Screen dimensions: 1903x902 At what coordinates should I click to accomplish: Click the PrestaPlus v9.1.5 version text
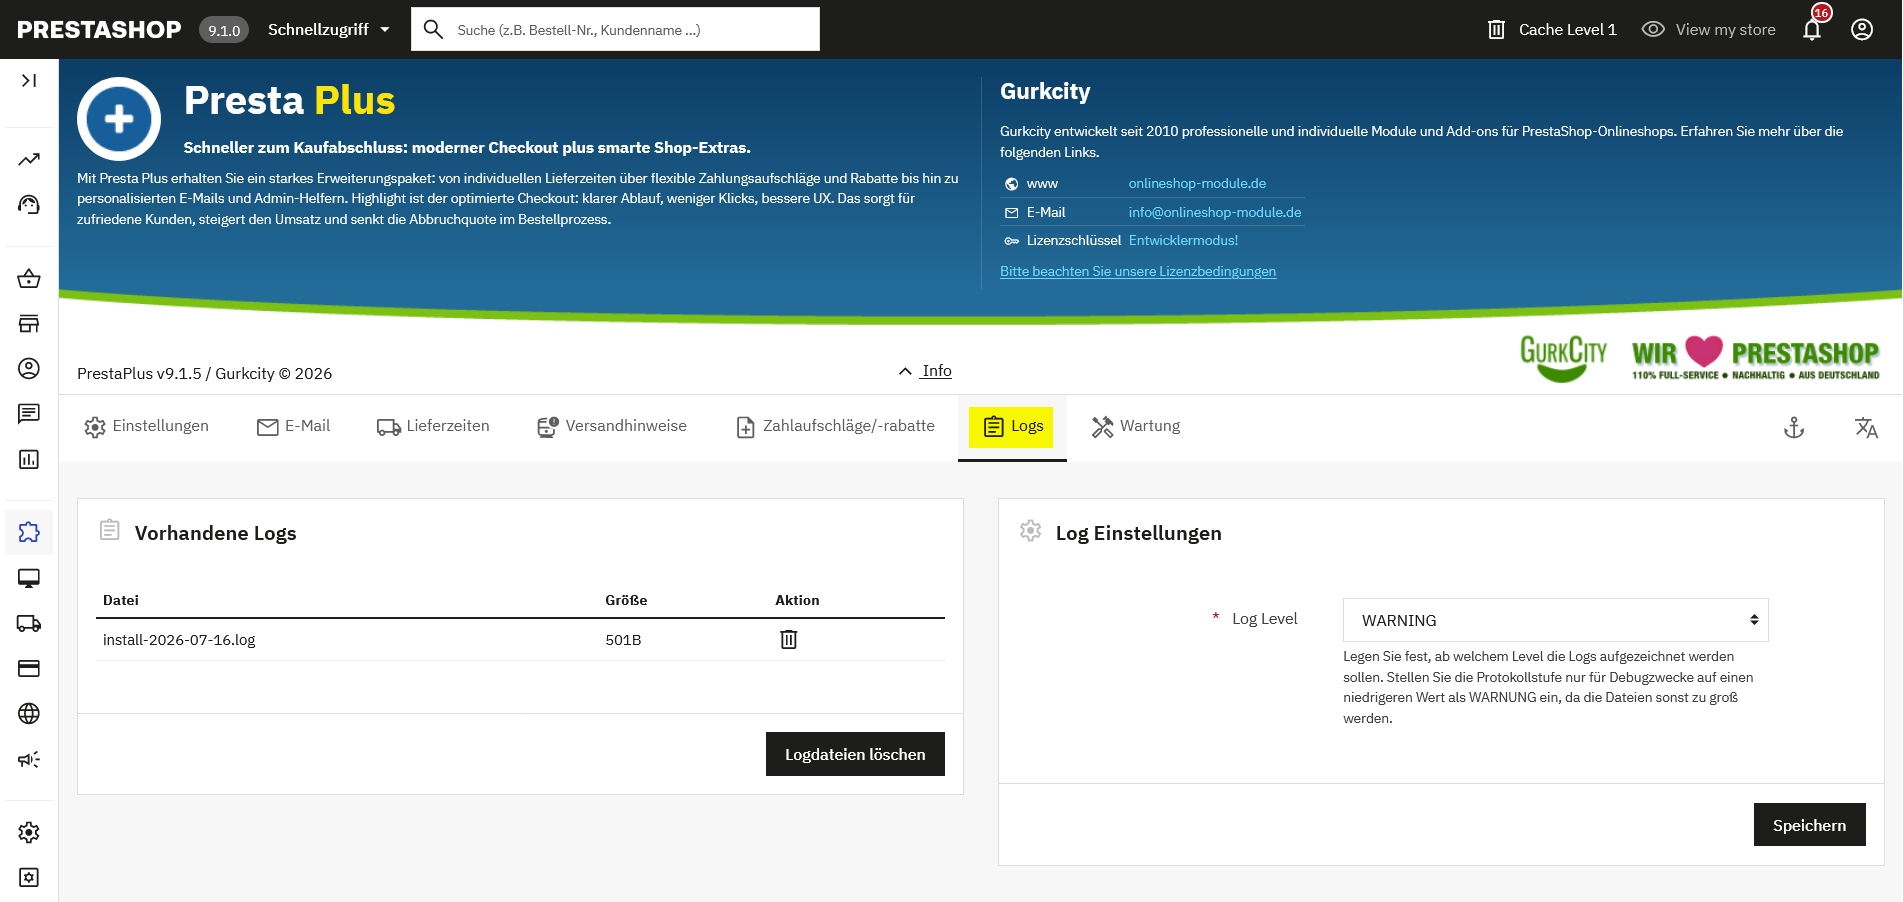coord(204,373)
